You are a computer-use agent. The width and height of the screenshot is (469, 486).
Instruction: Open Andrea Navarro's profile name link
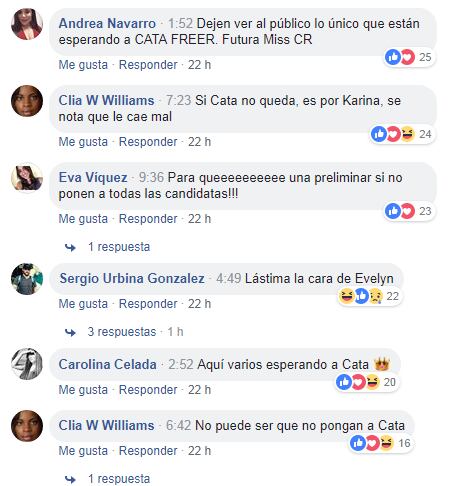pos(107,24)
